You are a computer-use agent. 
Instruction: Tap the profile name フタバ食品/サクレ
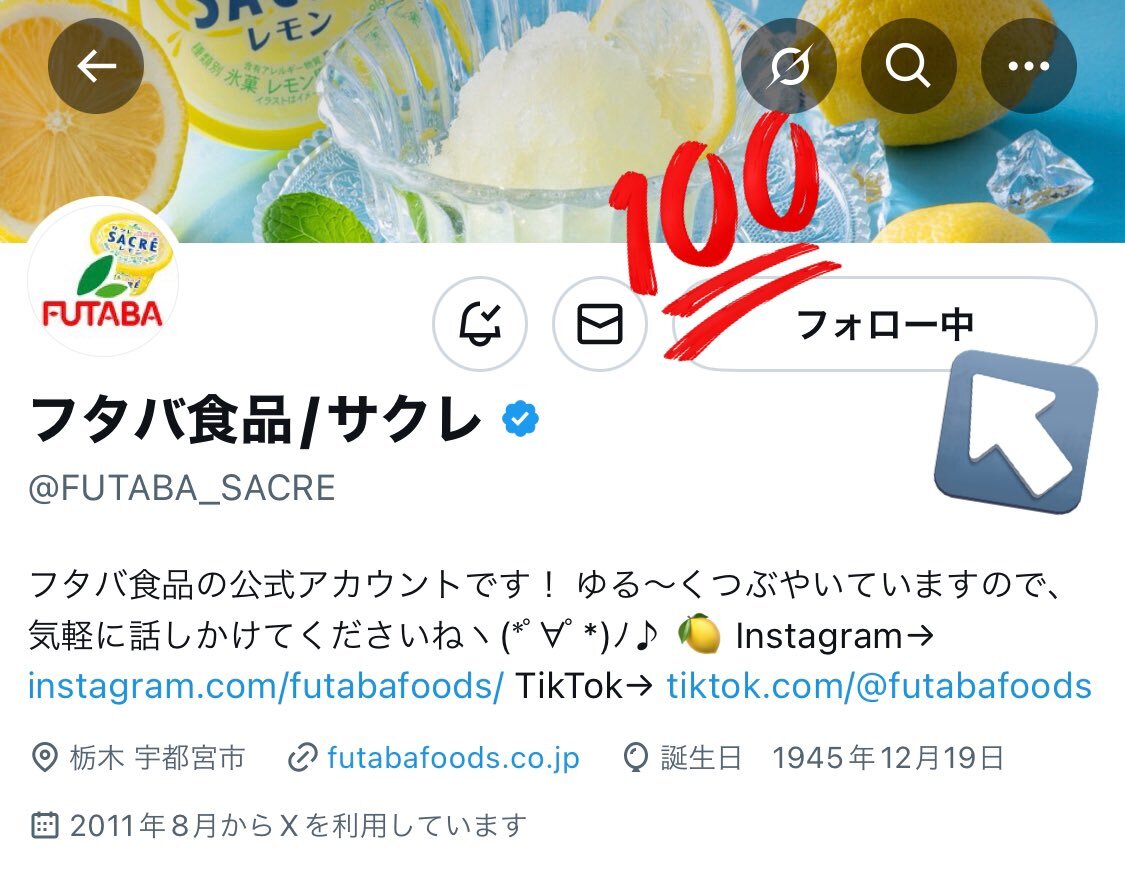point(256,419)
